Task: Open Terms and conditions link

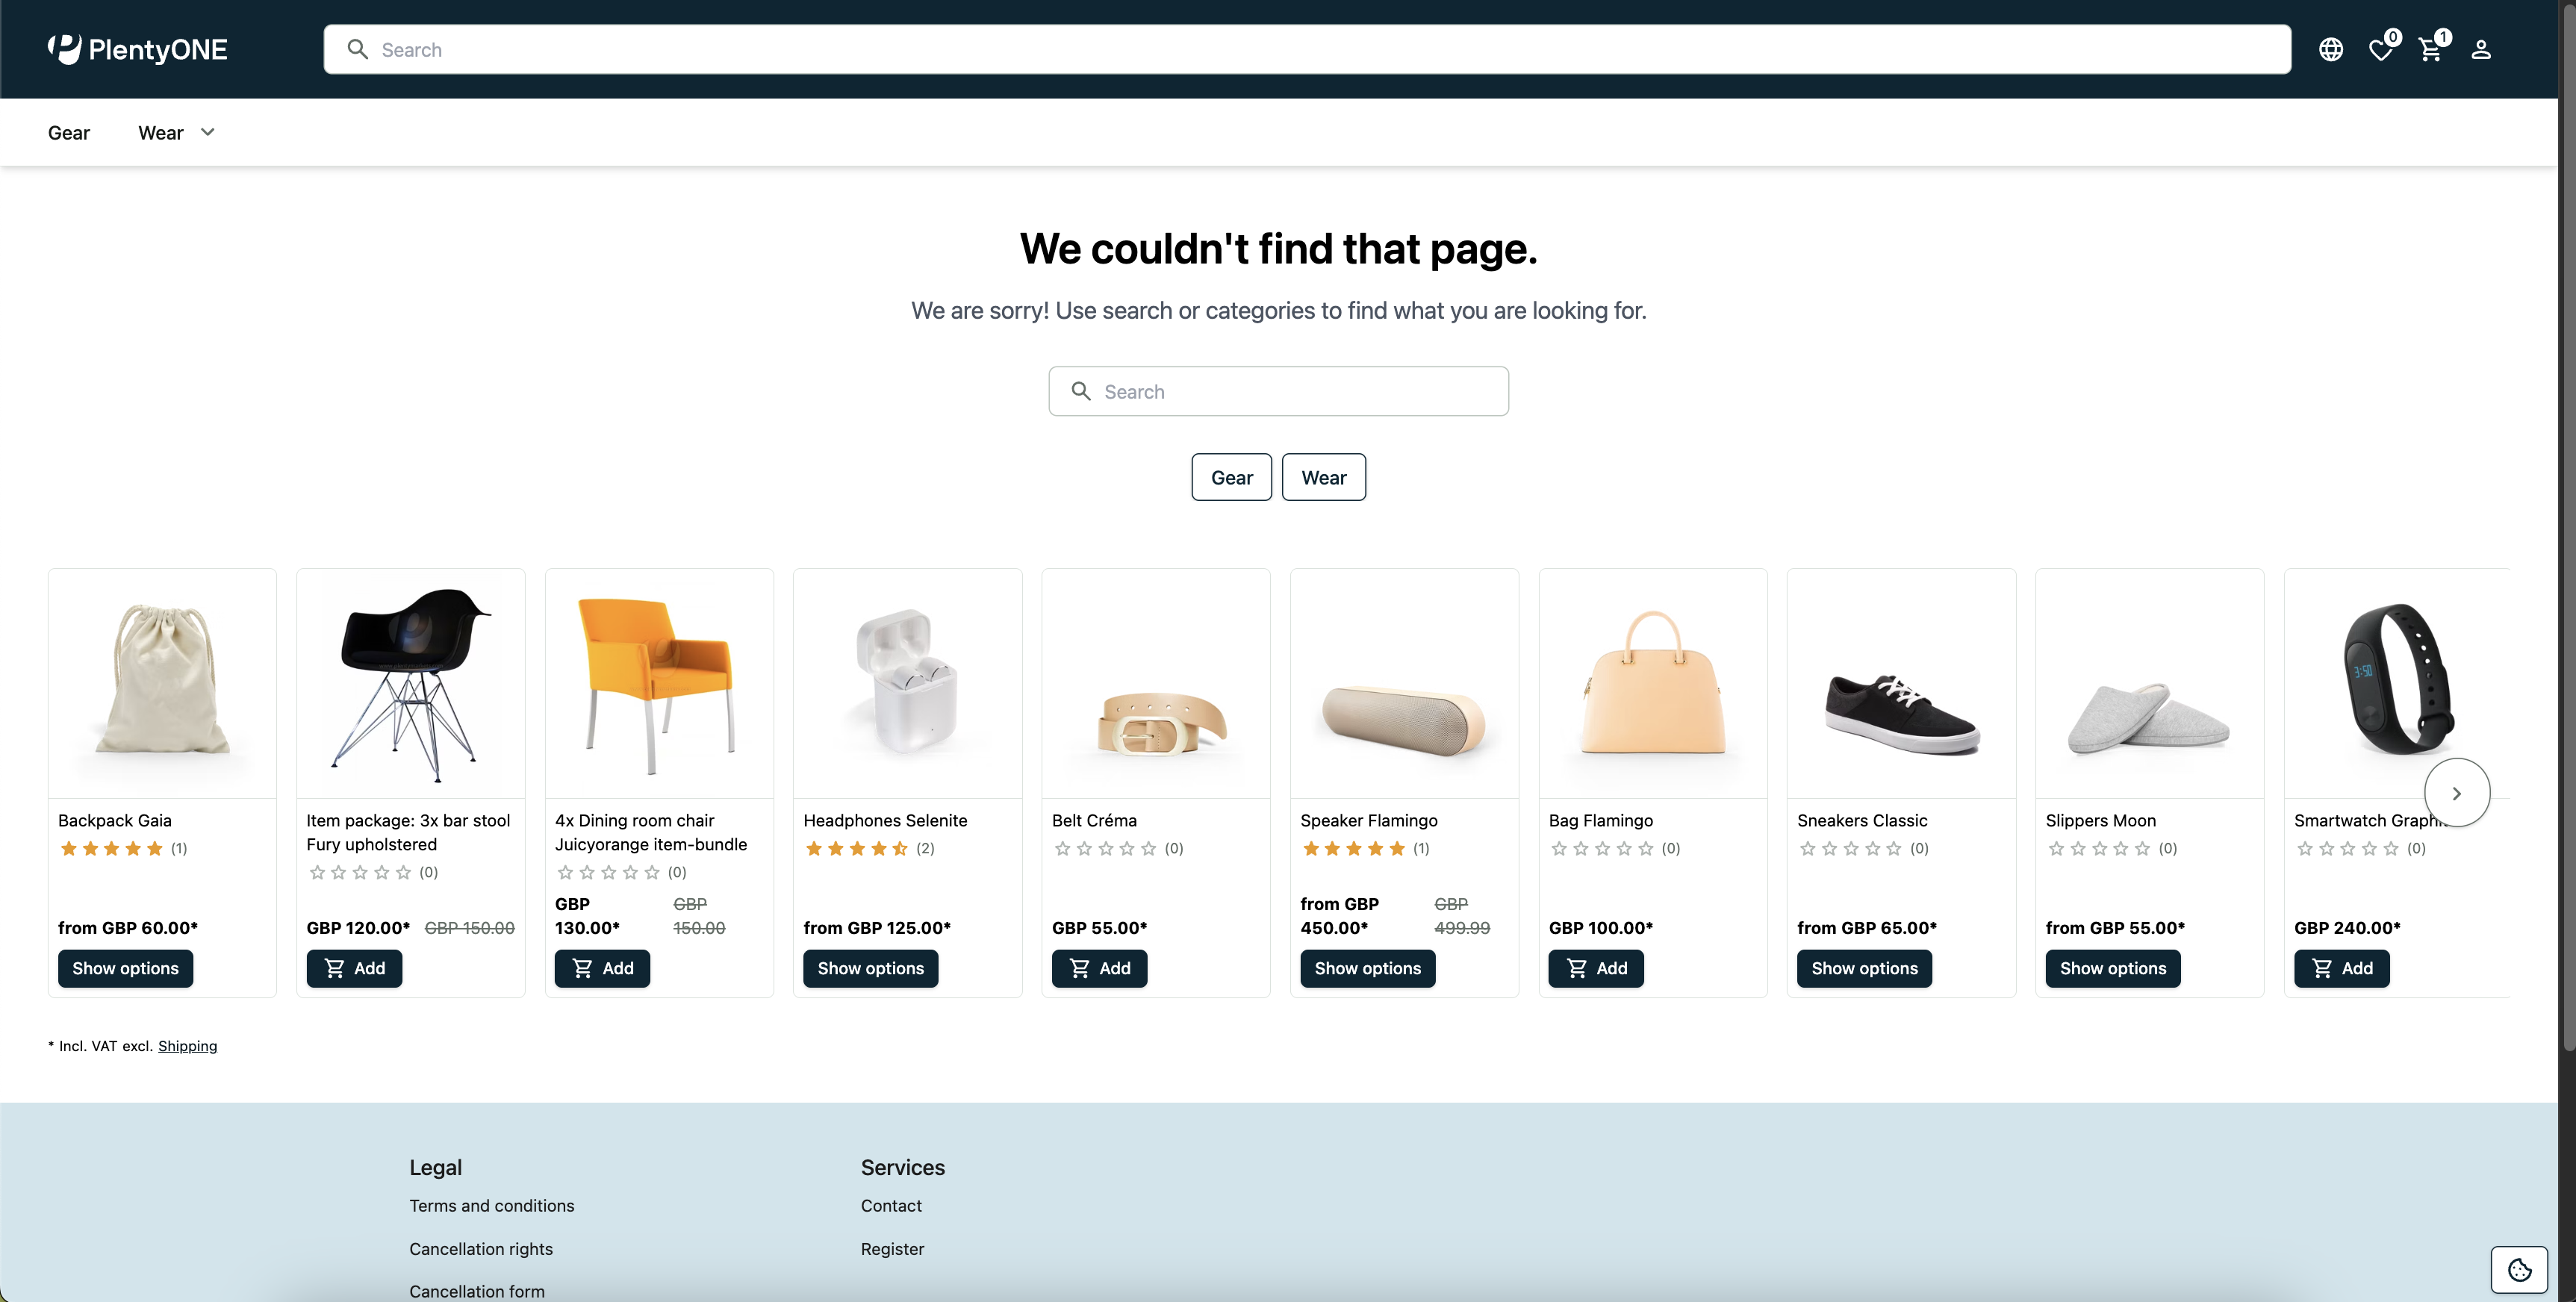Action: (492, 1205)
